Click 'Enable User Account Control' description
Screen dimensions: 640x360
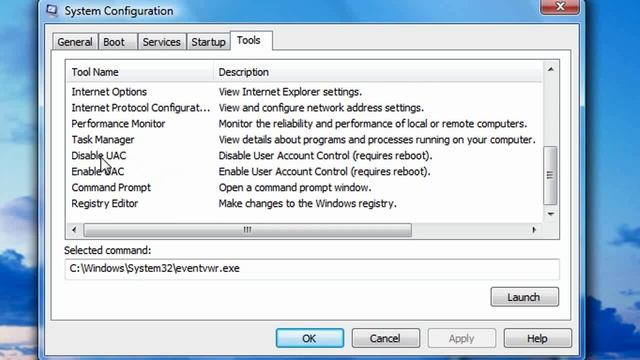(324, 171)
